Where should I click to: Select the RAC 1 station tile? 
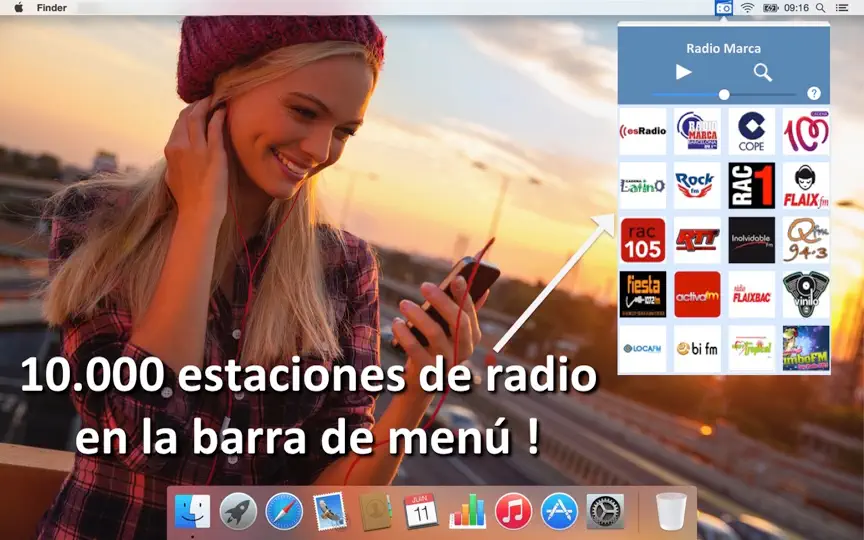point(751,186)
